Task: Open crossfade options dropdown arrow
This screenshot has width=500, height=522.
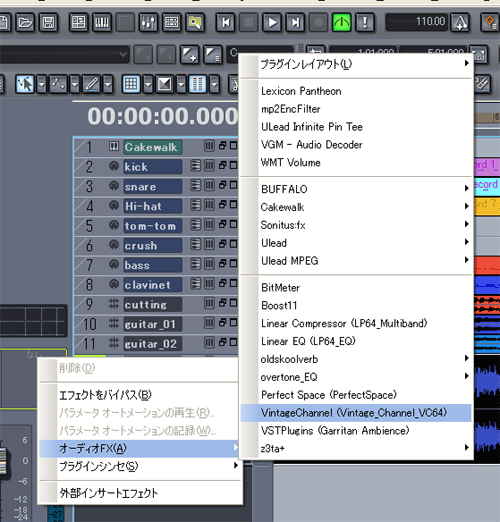Action: [x=181, y=84]
